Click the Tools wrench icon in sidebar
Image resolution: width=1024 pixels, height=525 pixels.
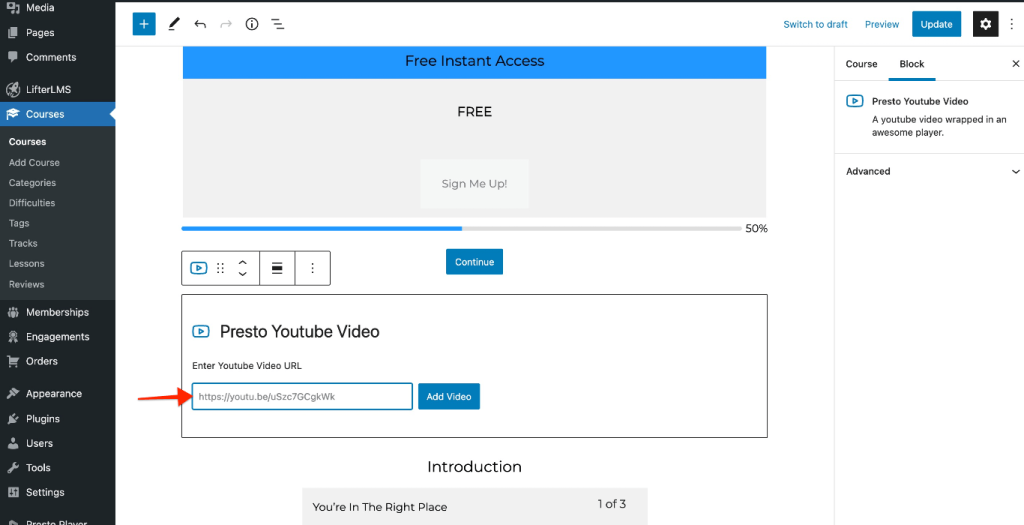click(x=12, y=468)
